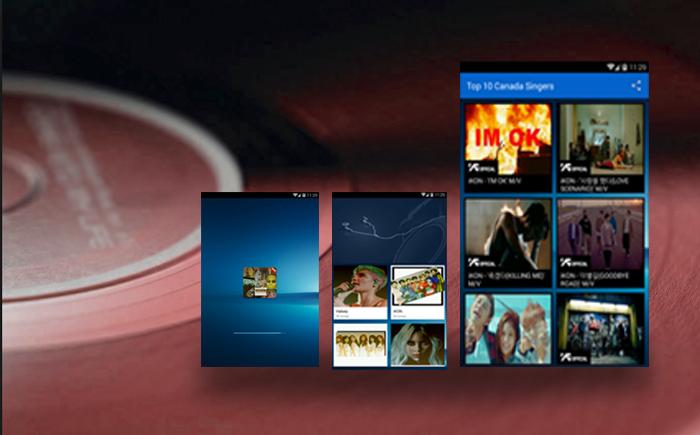Open the video thumbnail showing two faces close-up
Screen dimensions: 700x435
508,328
